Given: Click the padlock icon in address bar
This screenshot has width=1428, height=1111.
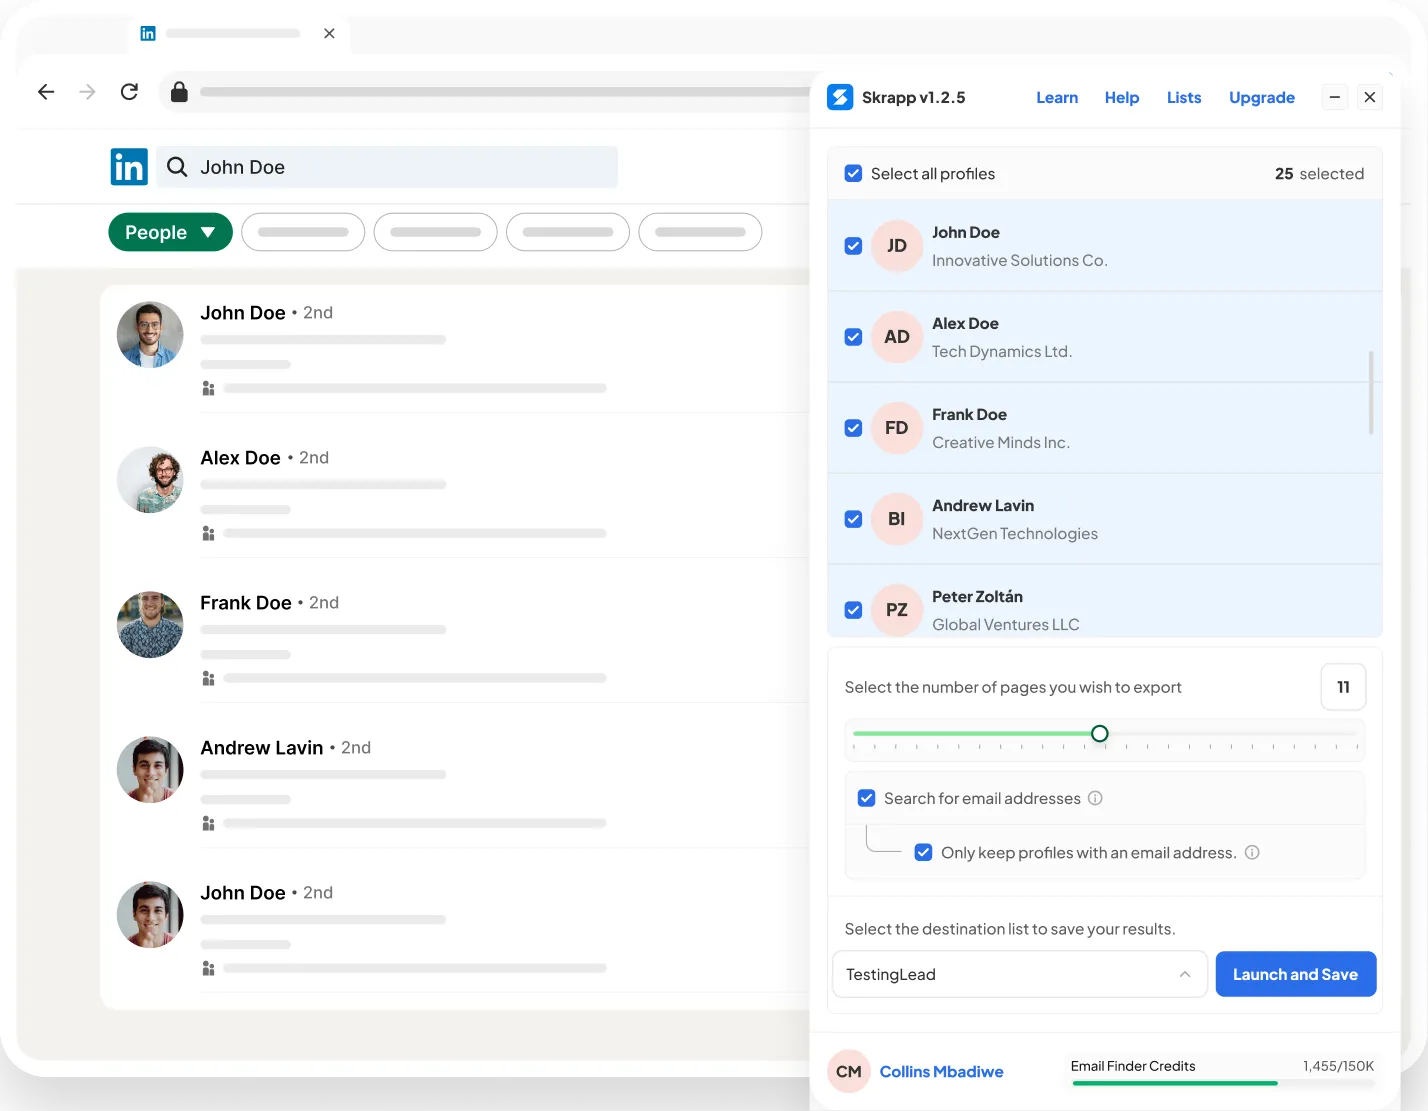Looking at the screenshot, I should pos(179,92).
